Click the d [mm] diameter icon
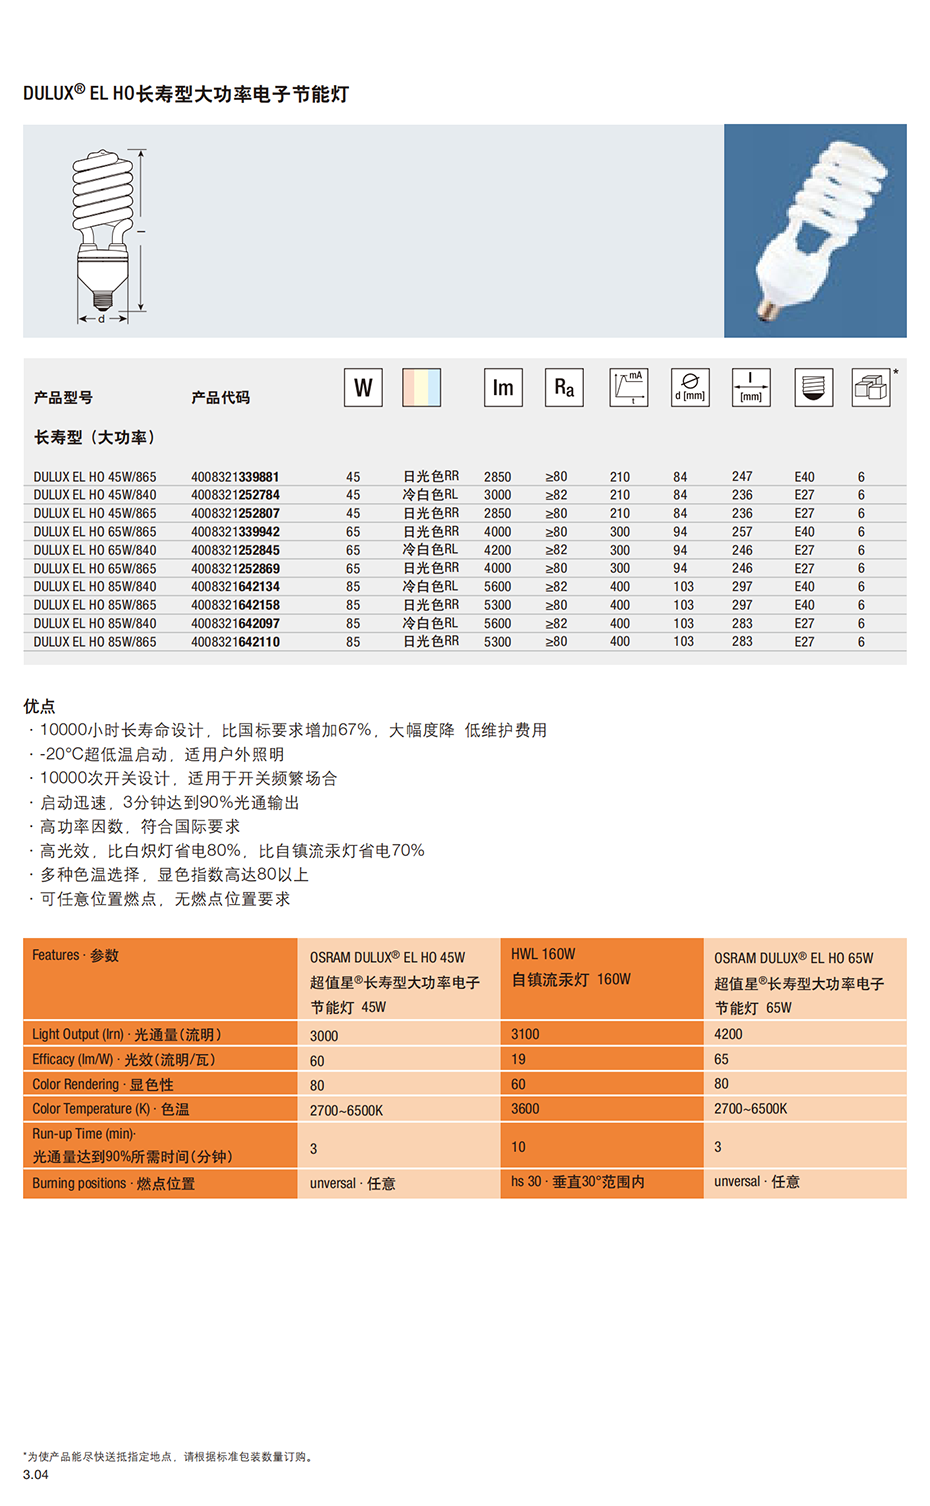The width and height of the screenshot is (930, 1506). click(x=690, y=387)
